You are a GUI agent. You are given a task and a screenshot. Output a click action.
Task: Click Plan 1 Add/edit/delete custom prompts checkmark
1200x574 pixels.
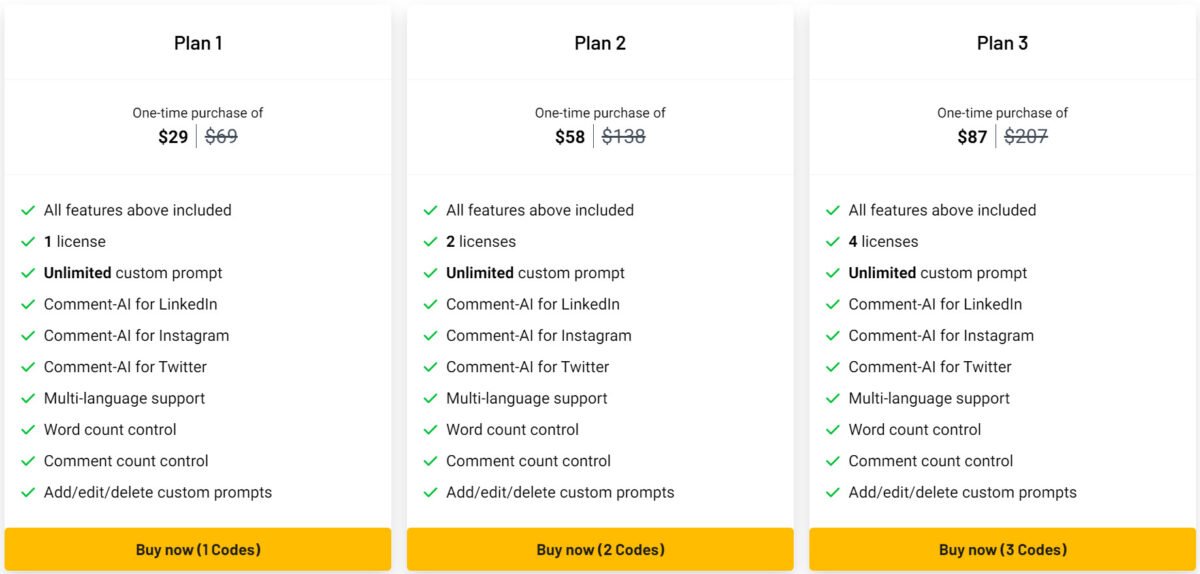pyautogui.click(x=28, y=493)
